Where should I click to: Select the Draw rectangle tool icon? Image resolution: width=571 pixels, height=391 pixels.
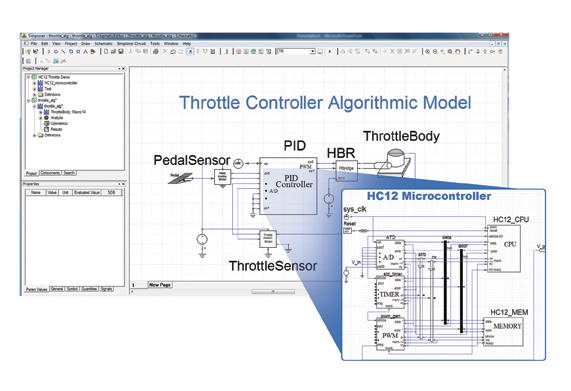pos(78,52)
